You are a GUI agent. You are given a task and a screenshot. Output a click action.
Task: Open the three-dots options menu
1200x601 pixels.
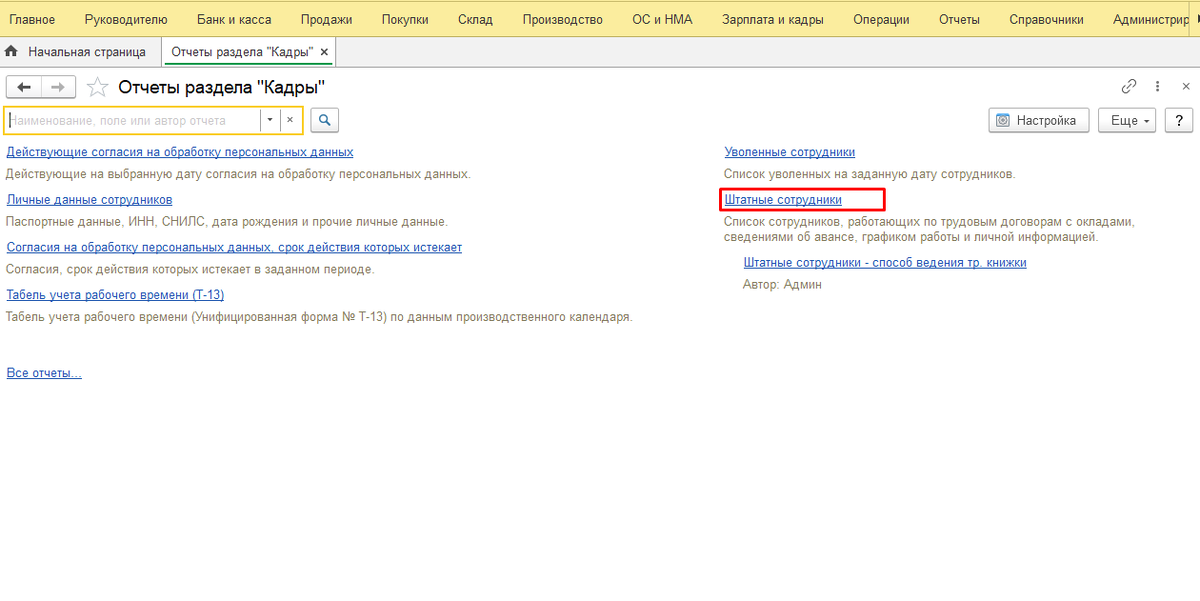1158,87
